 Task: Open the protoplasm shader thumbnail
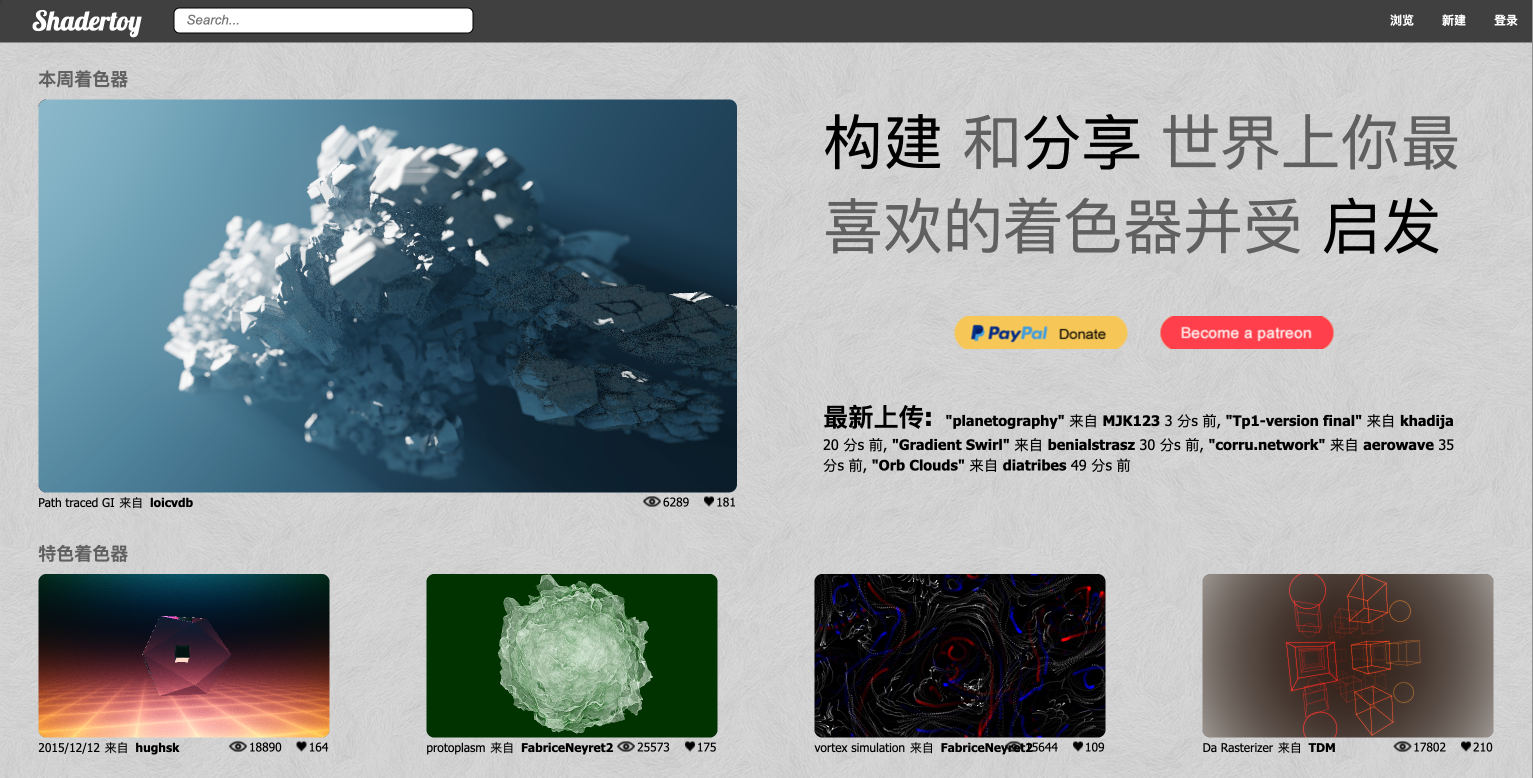coord(571,655)
